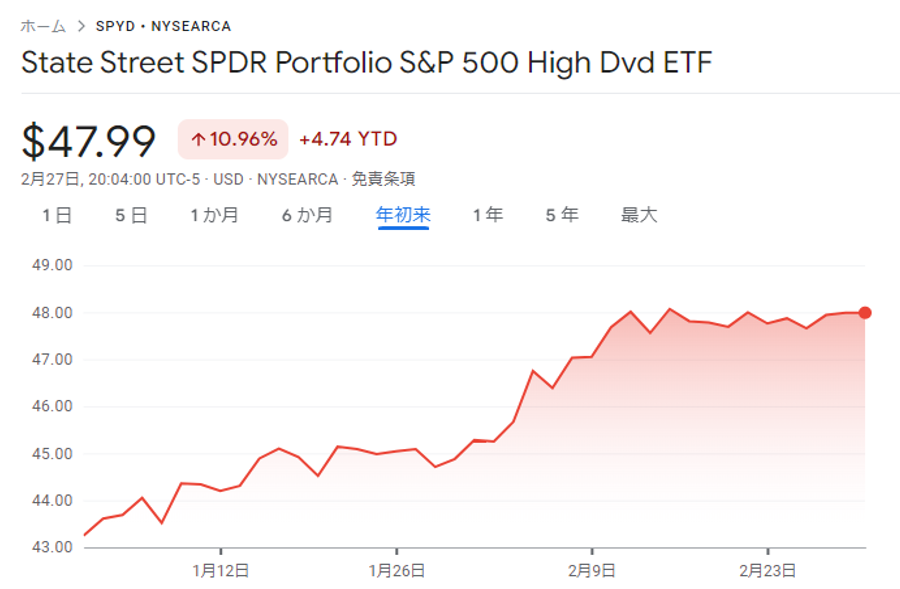
Task: Click the 2月9日 date axis label
Action: (592, 570)
